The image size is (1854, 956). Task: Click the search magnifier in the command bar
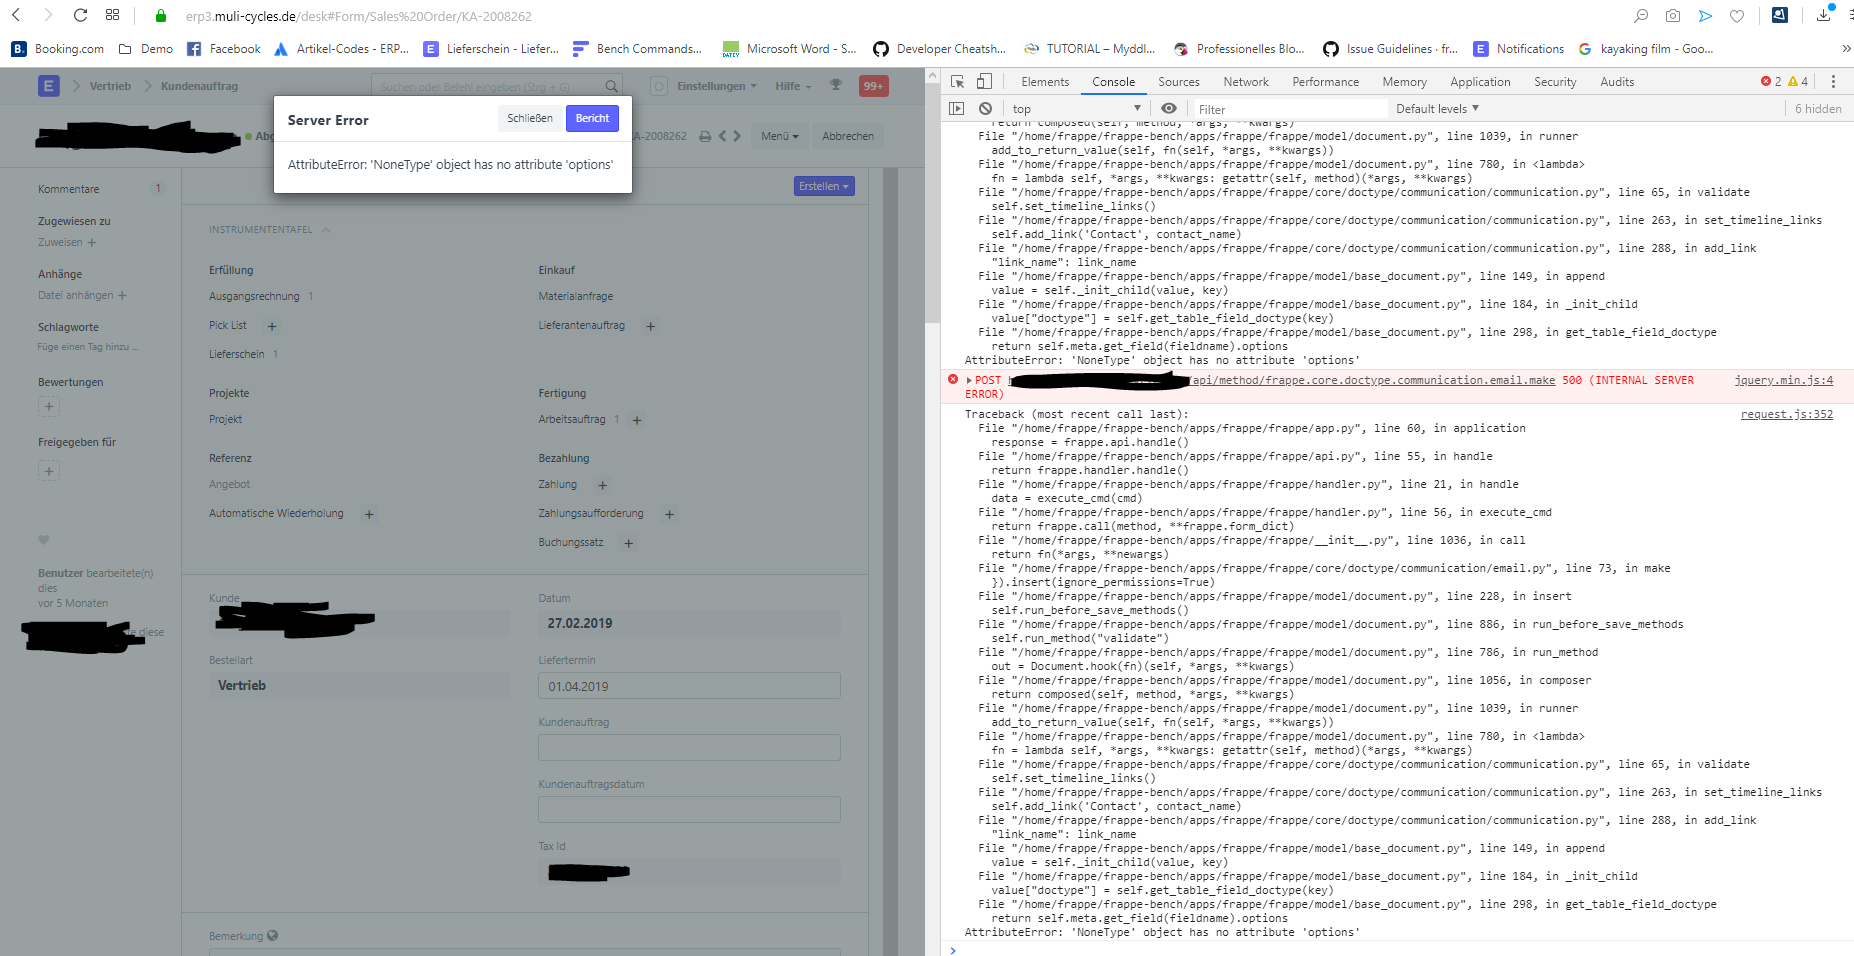click(x=612, y=86)
